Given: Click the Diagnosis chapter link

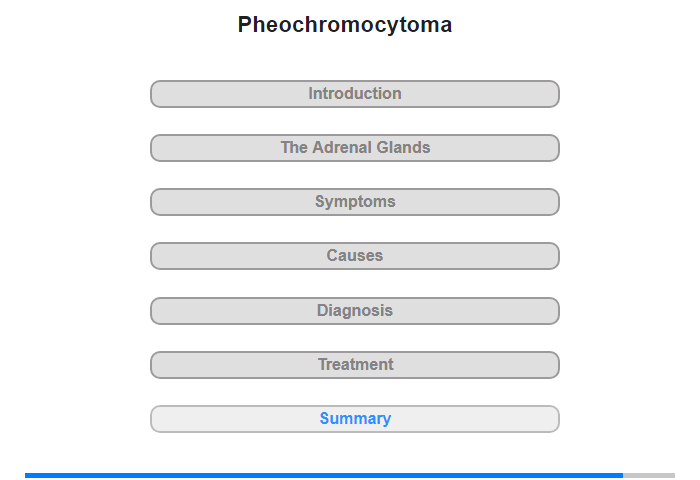Looking at the screenshot, I should [x=354, y=311].
